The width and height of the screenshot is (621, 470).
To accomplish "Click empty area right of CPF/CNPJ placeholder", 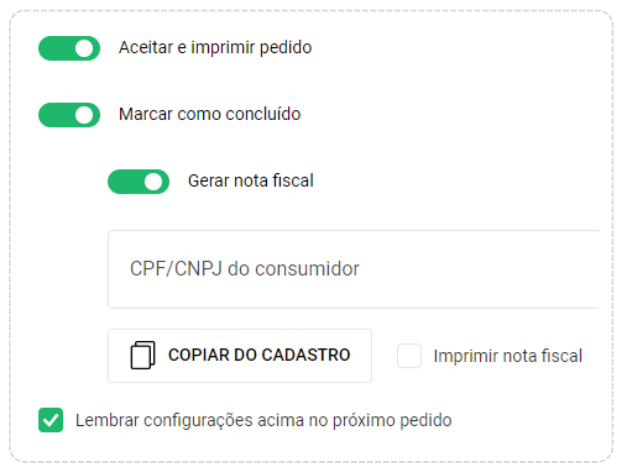I will pyautogui.click(x=490, y=269).
